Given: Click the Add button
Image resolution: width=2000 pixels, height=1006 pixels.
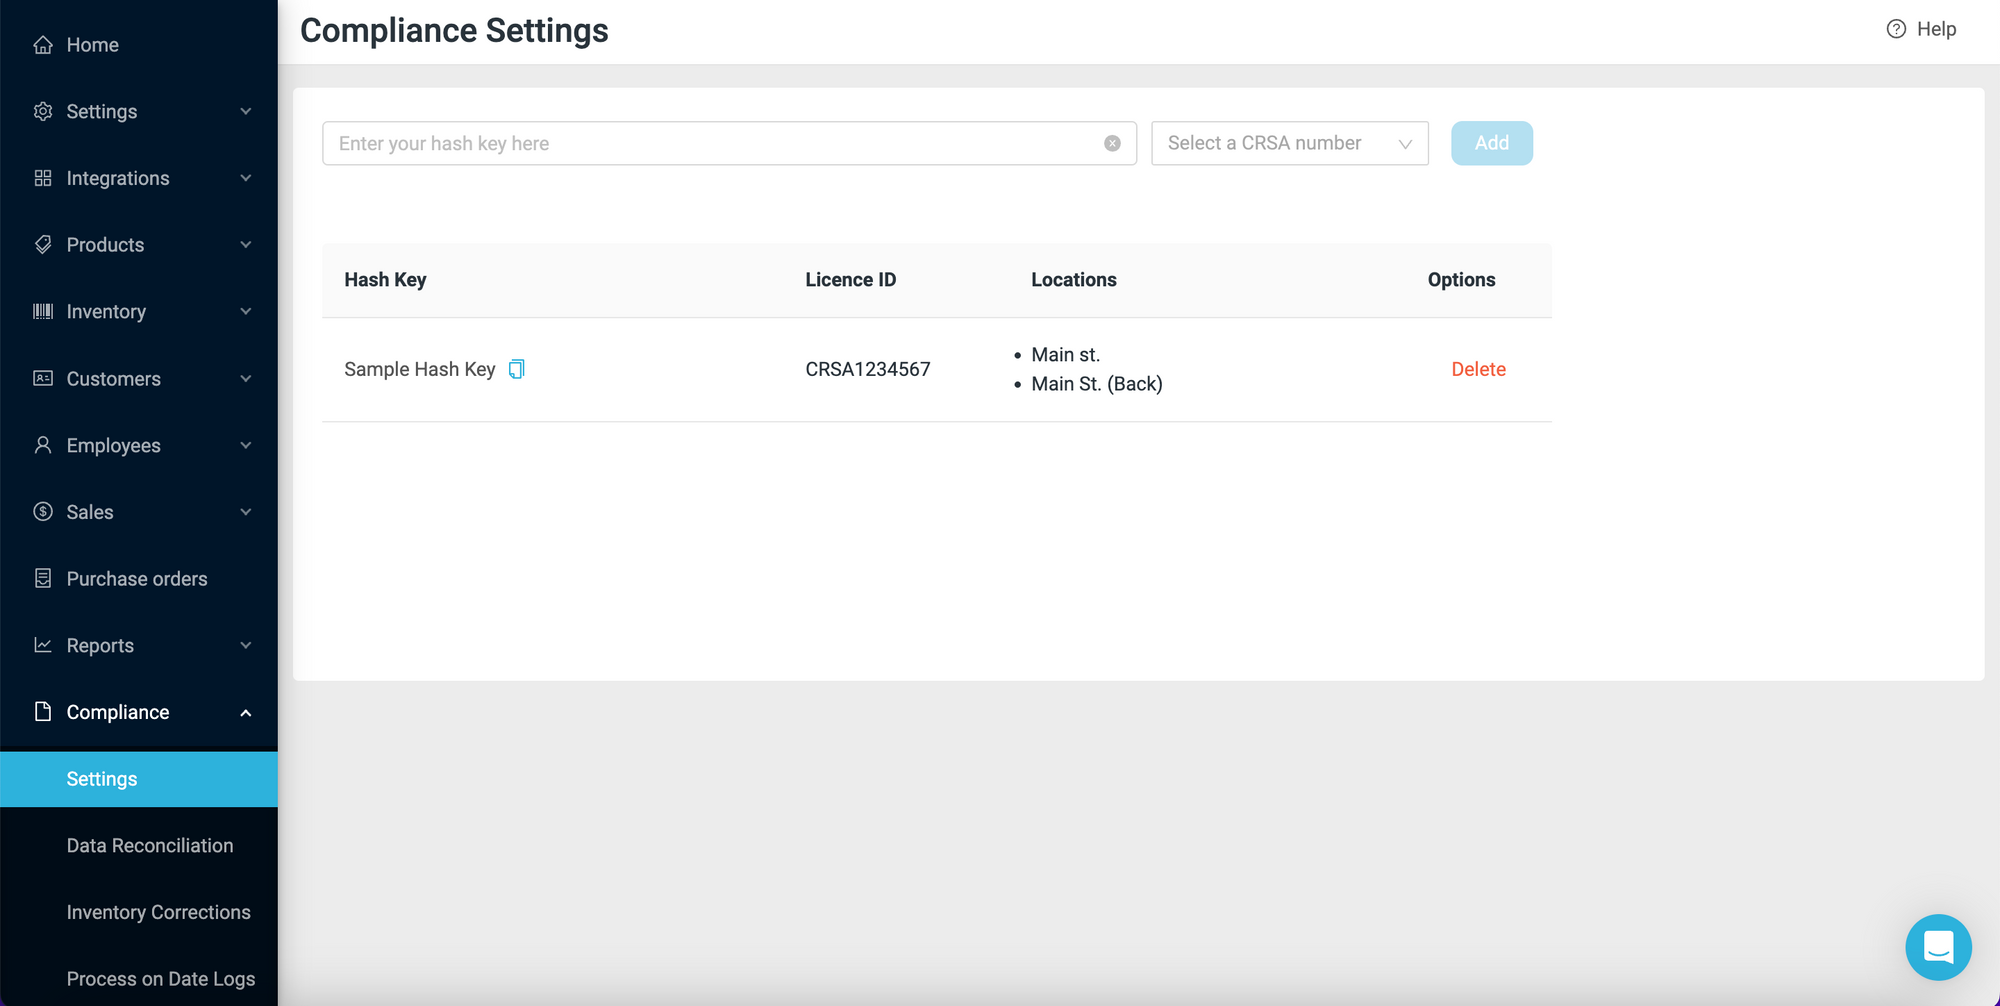Looking at the screenshot, I should pyautogui.click(x=1491, y=144).
